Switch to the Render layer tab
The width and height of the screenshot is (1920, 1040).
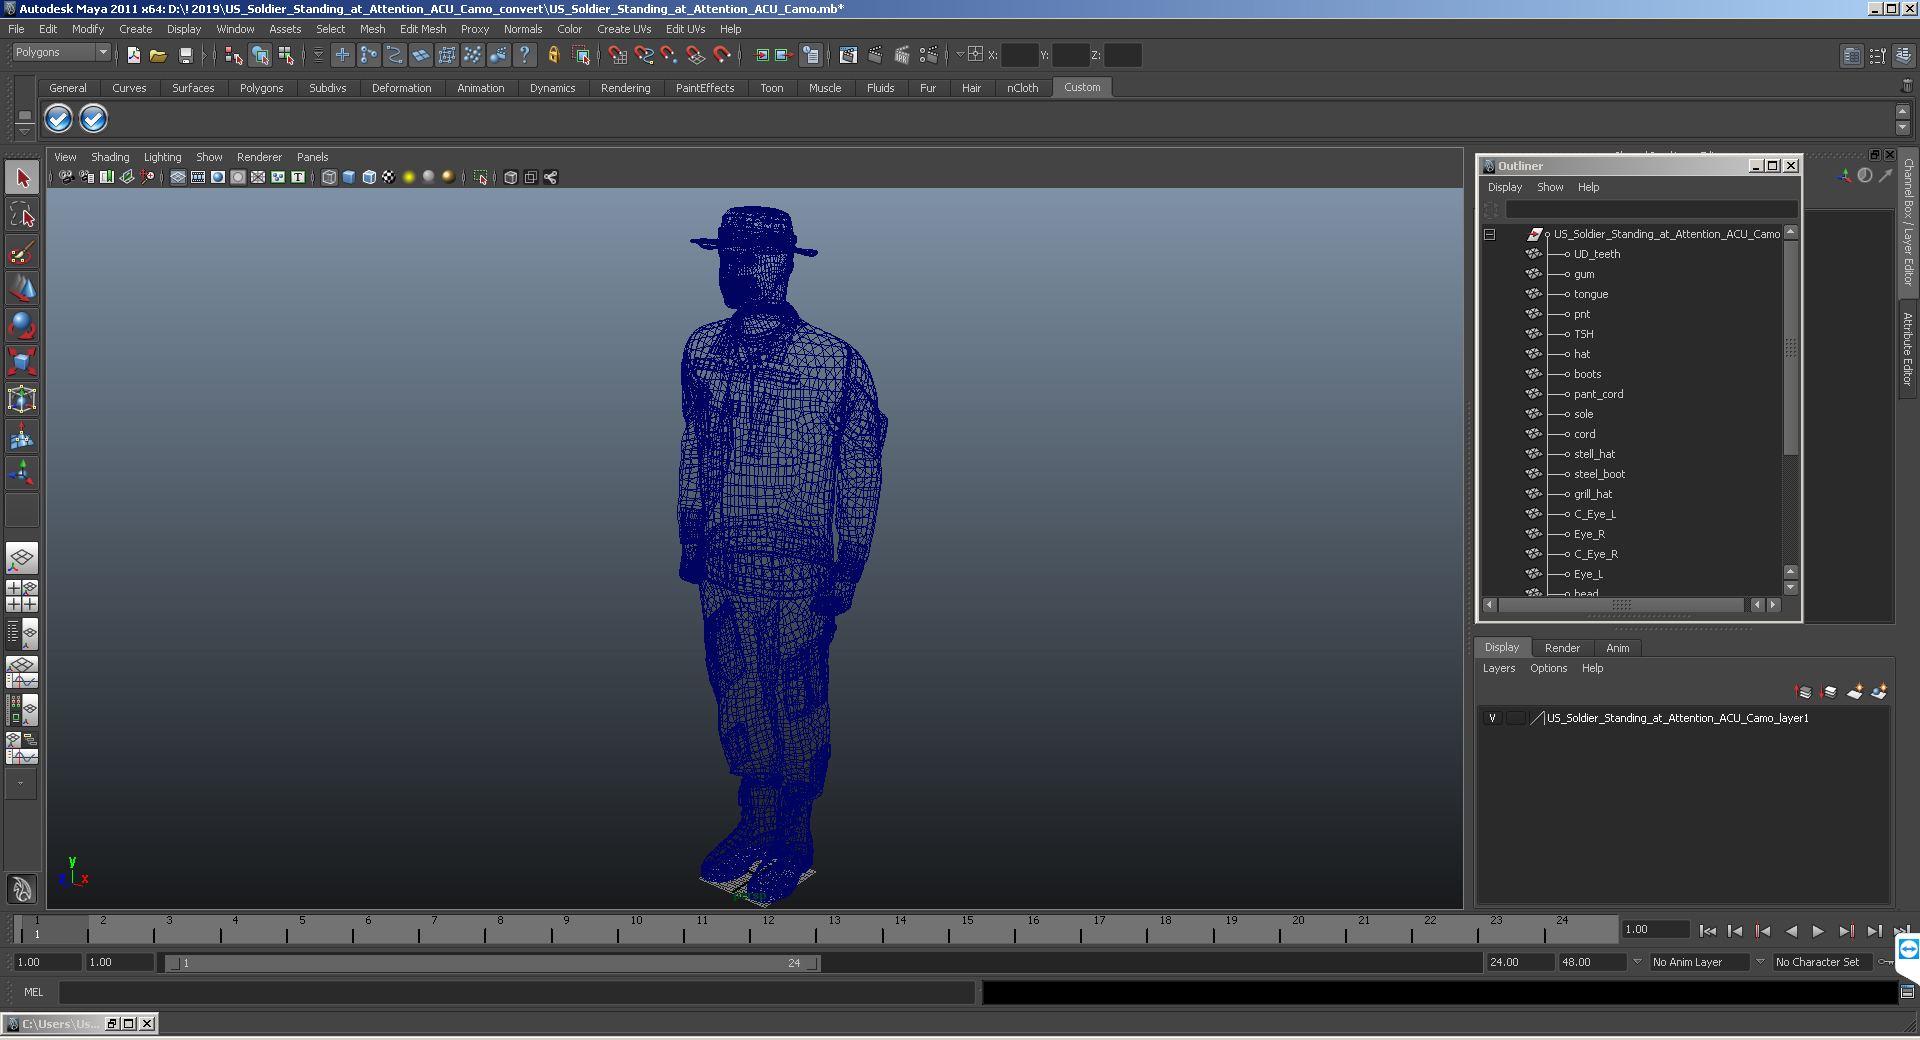[x=1562, y=648]
